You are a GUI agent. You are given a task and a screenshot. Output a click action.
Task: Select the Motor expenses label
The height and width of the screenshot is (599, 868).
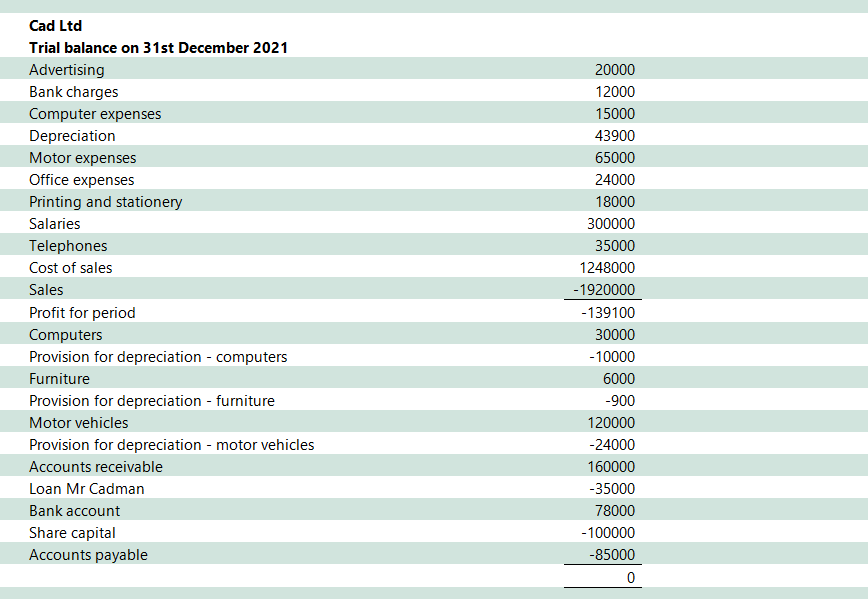[x=82, y=158]
